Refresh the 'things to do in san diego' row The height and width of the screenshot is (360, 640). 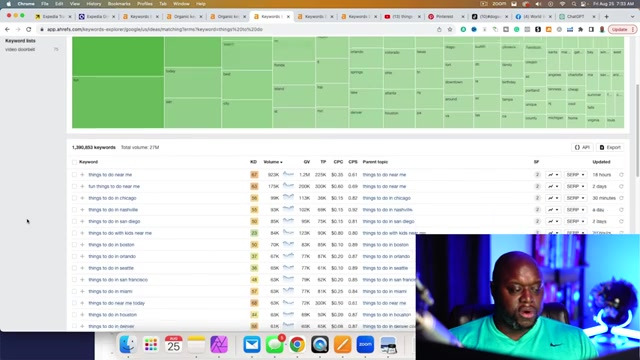point(621,221)
